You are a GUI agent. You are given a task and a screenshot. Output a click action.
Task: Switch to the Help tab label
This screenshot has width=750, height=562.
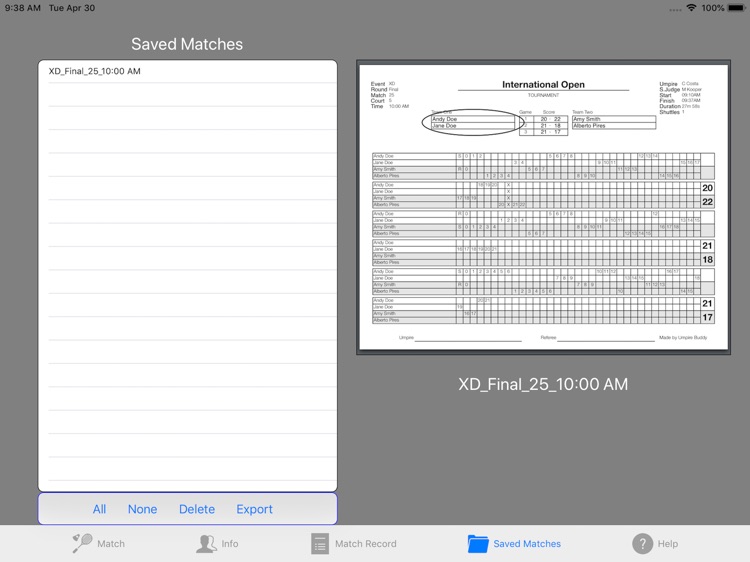(x=668, y=544)
